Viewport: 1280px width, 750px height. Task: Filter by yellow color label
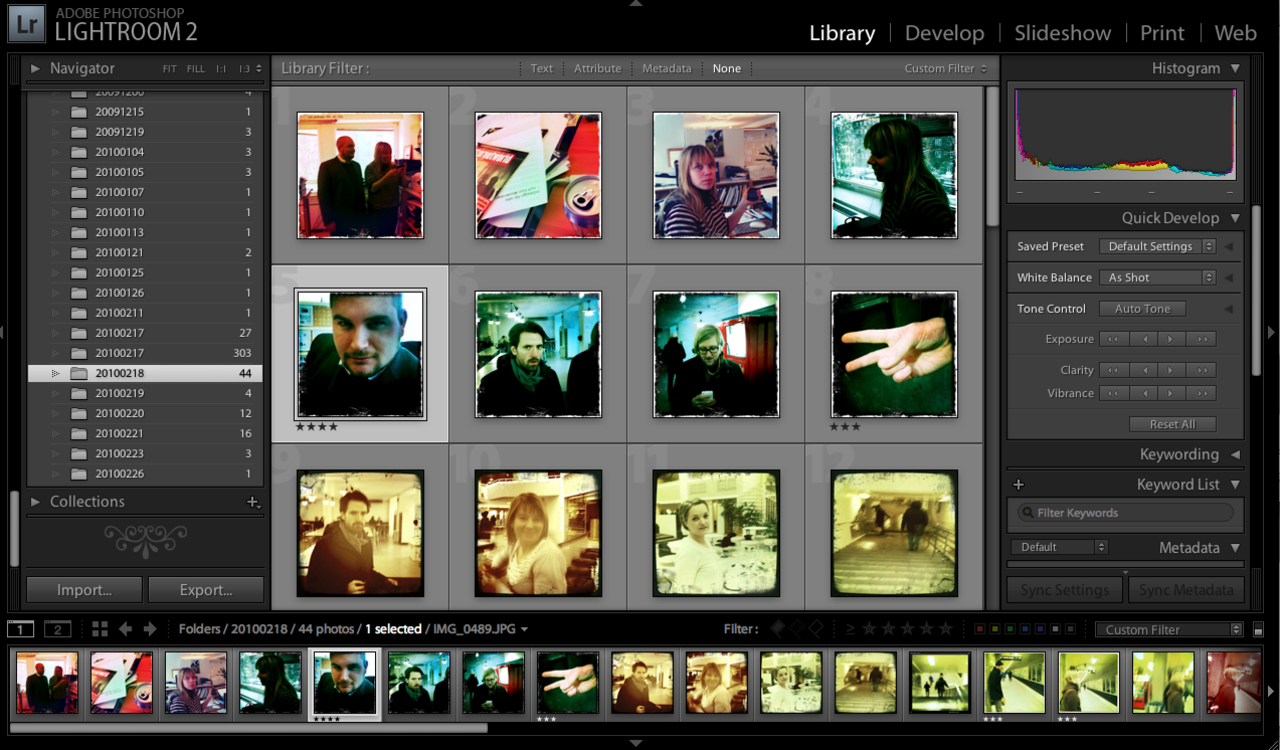pos(997,629)
